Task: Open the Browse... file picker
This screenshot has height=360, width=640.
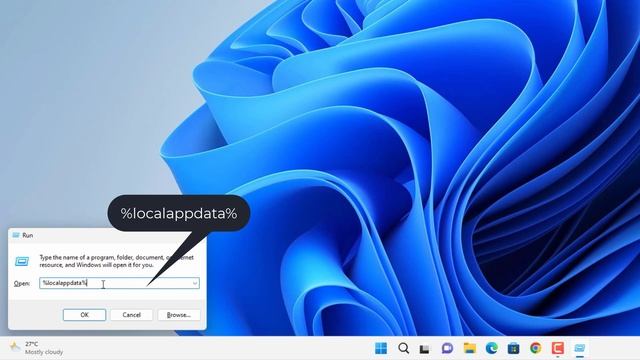Action: click(x=179, y=315)
